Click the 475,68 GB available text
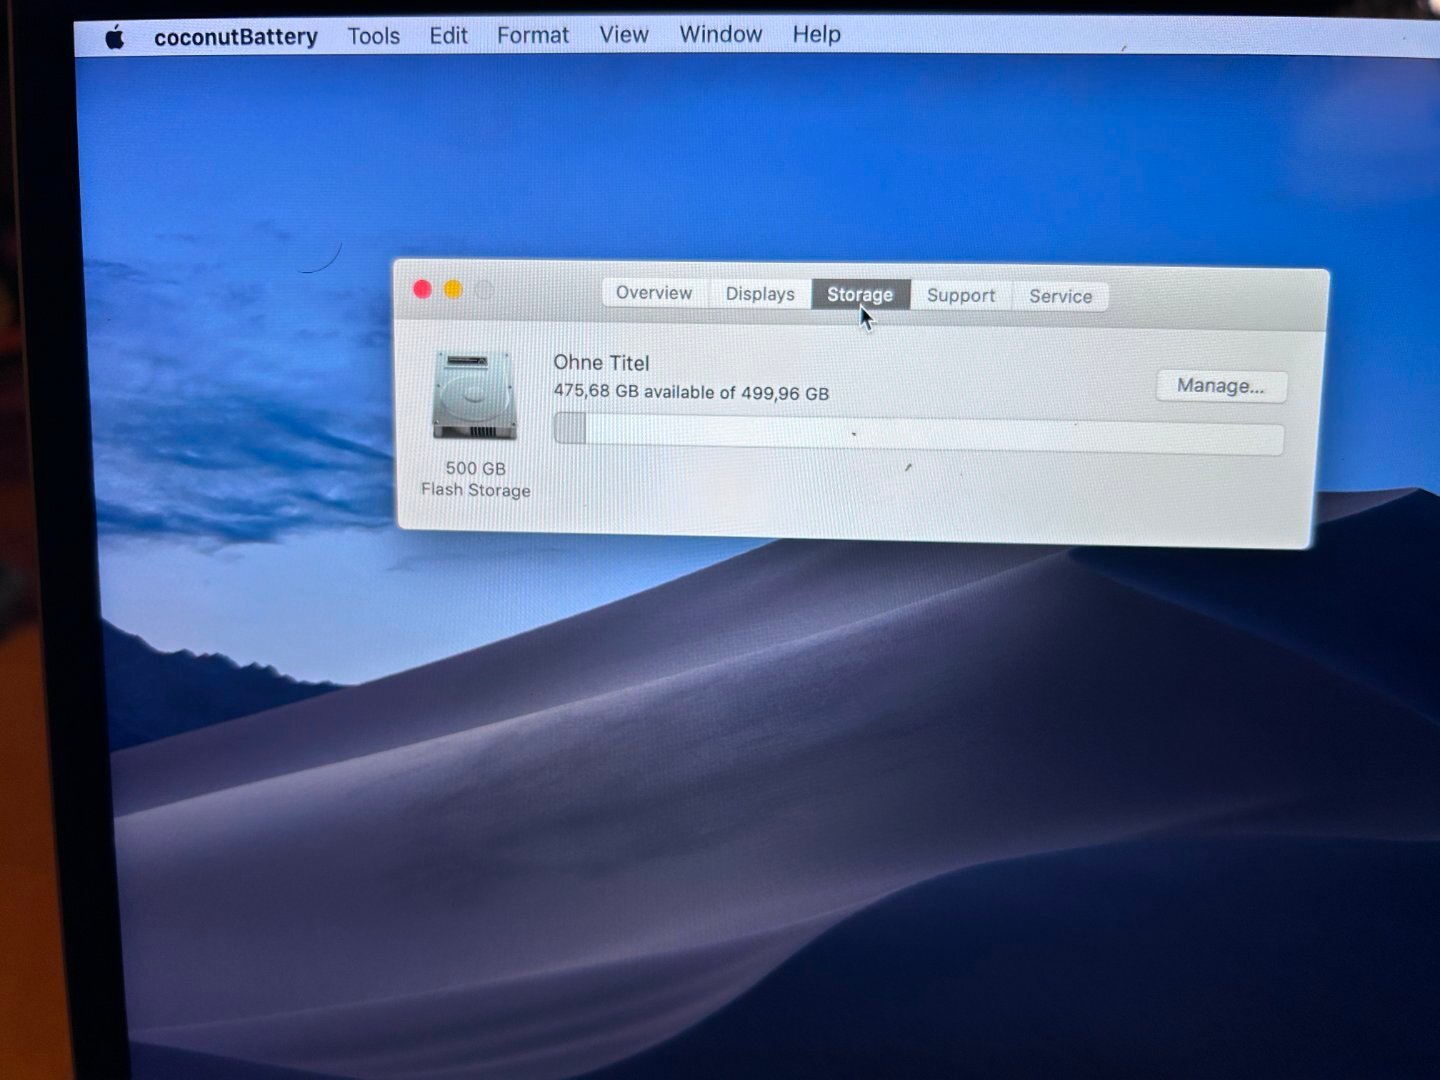The width and height of the screenshot is (1440, 1080). (691, 392)
